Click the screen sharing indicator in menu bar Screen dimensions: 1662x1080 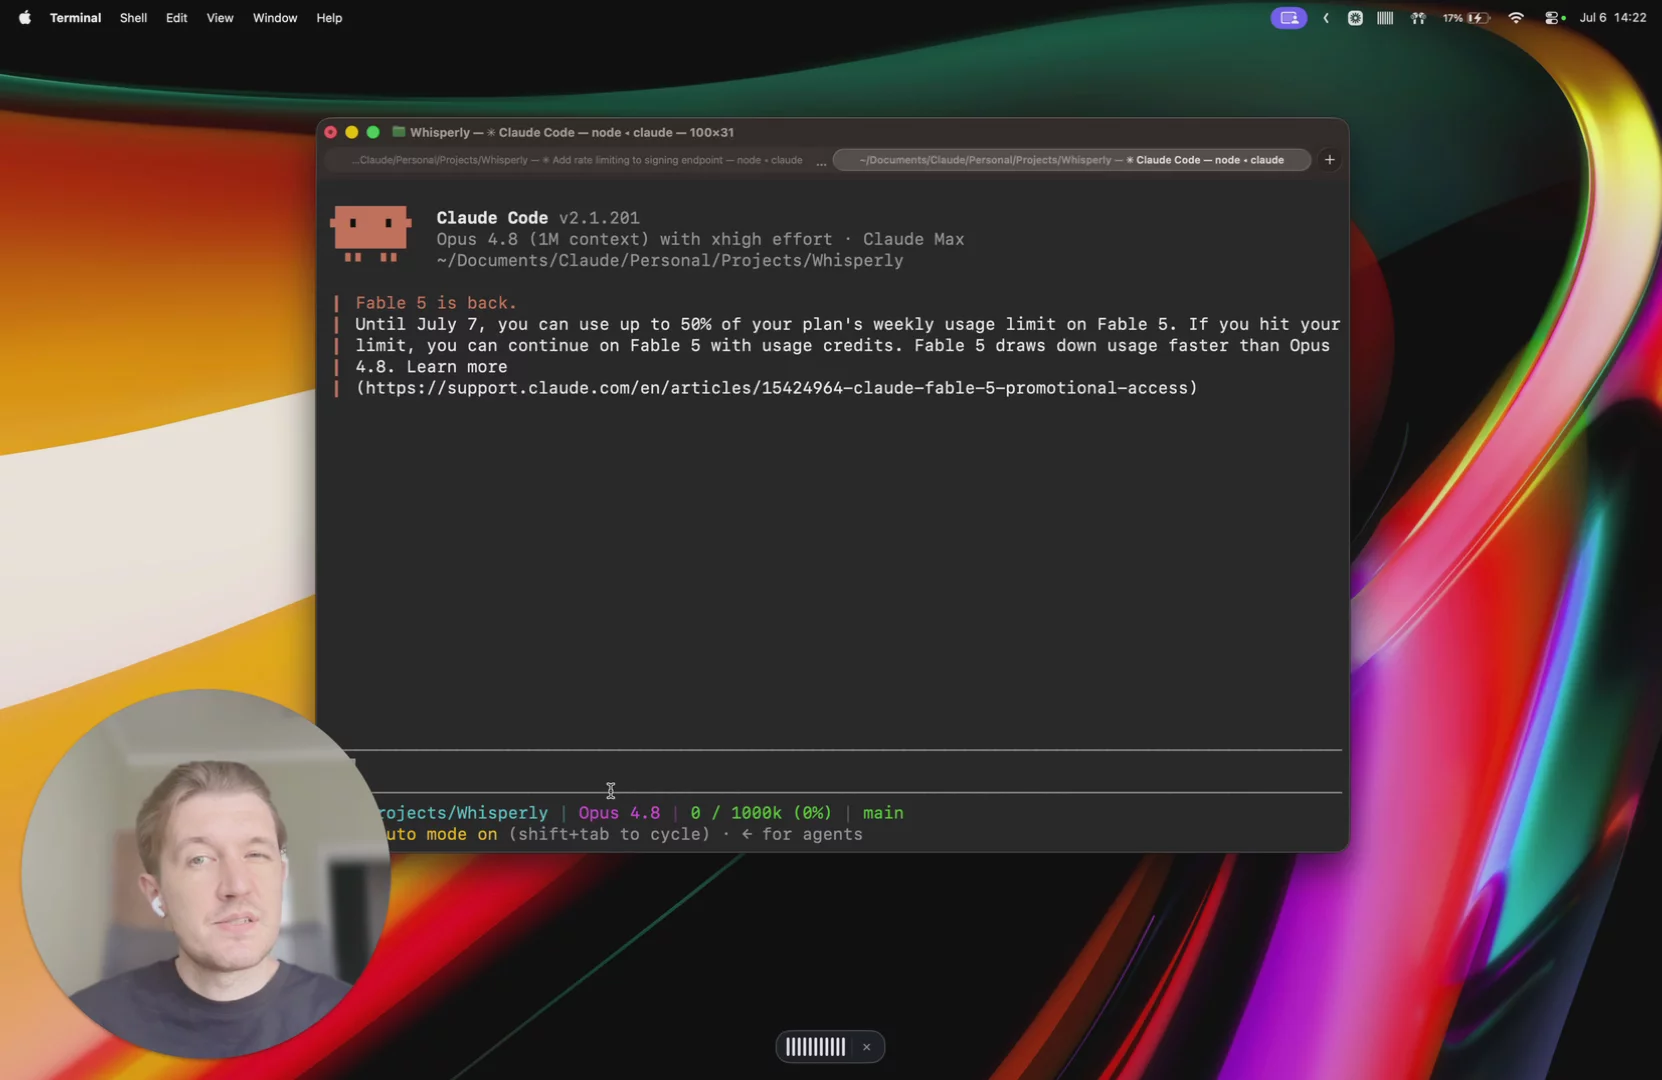point(1288,18)
